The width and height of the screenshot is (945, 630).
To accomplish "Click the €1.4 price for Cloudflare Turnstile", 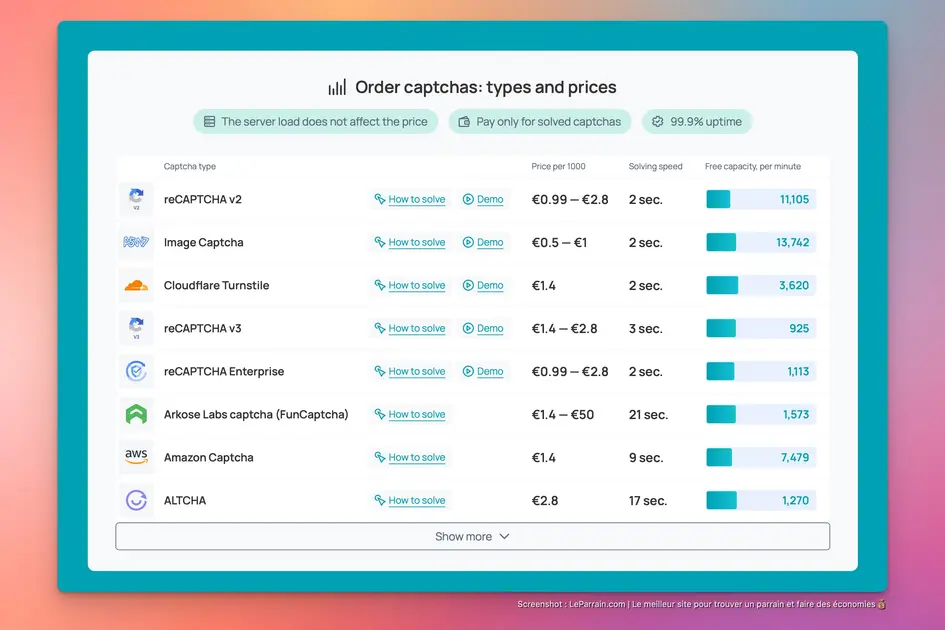I will (543, 286).
